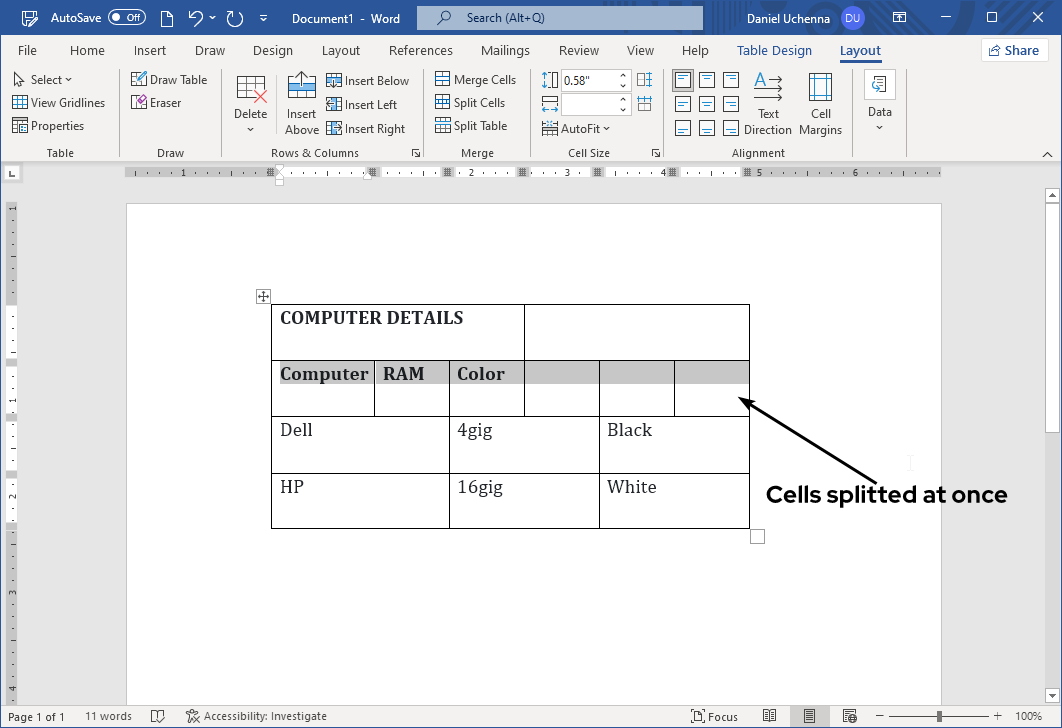Turn AutoSave on
Viewport: 1062px width, 728px height.
[126, 17]
